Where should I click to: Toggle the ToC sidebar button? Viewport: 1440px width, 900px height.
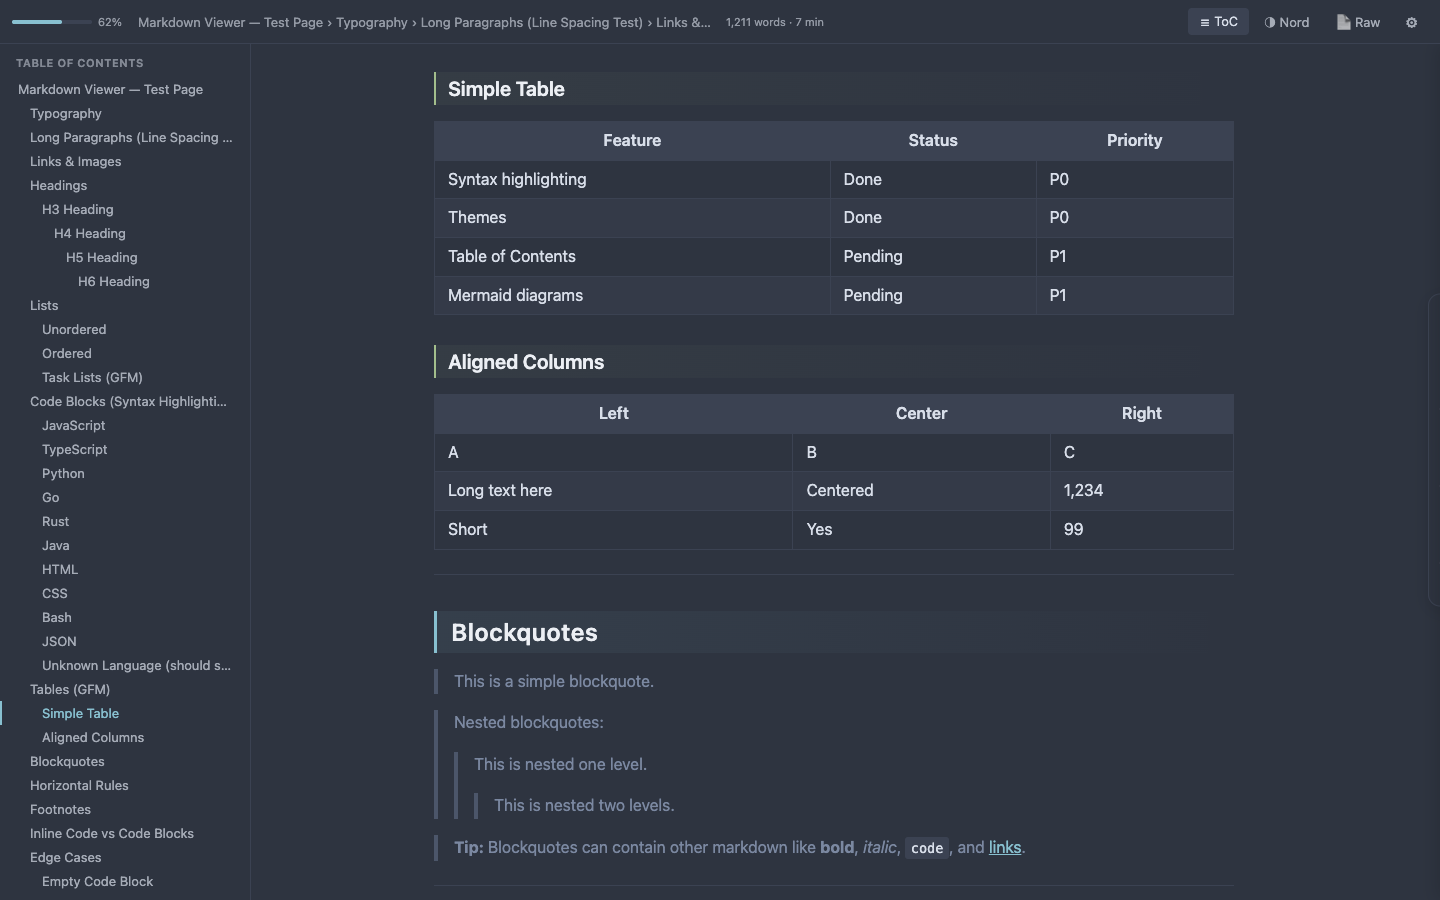pos(1218,21)
